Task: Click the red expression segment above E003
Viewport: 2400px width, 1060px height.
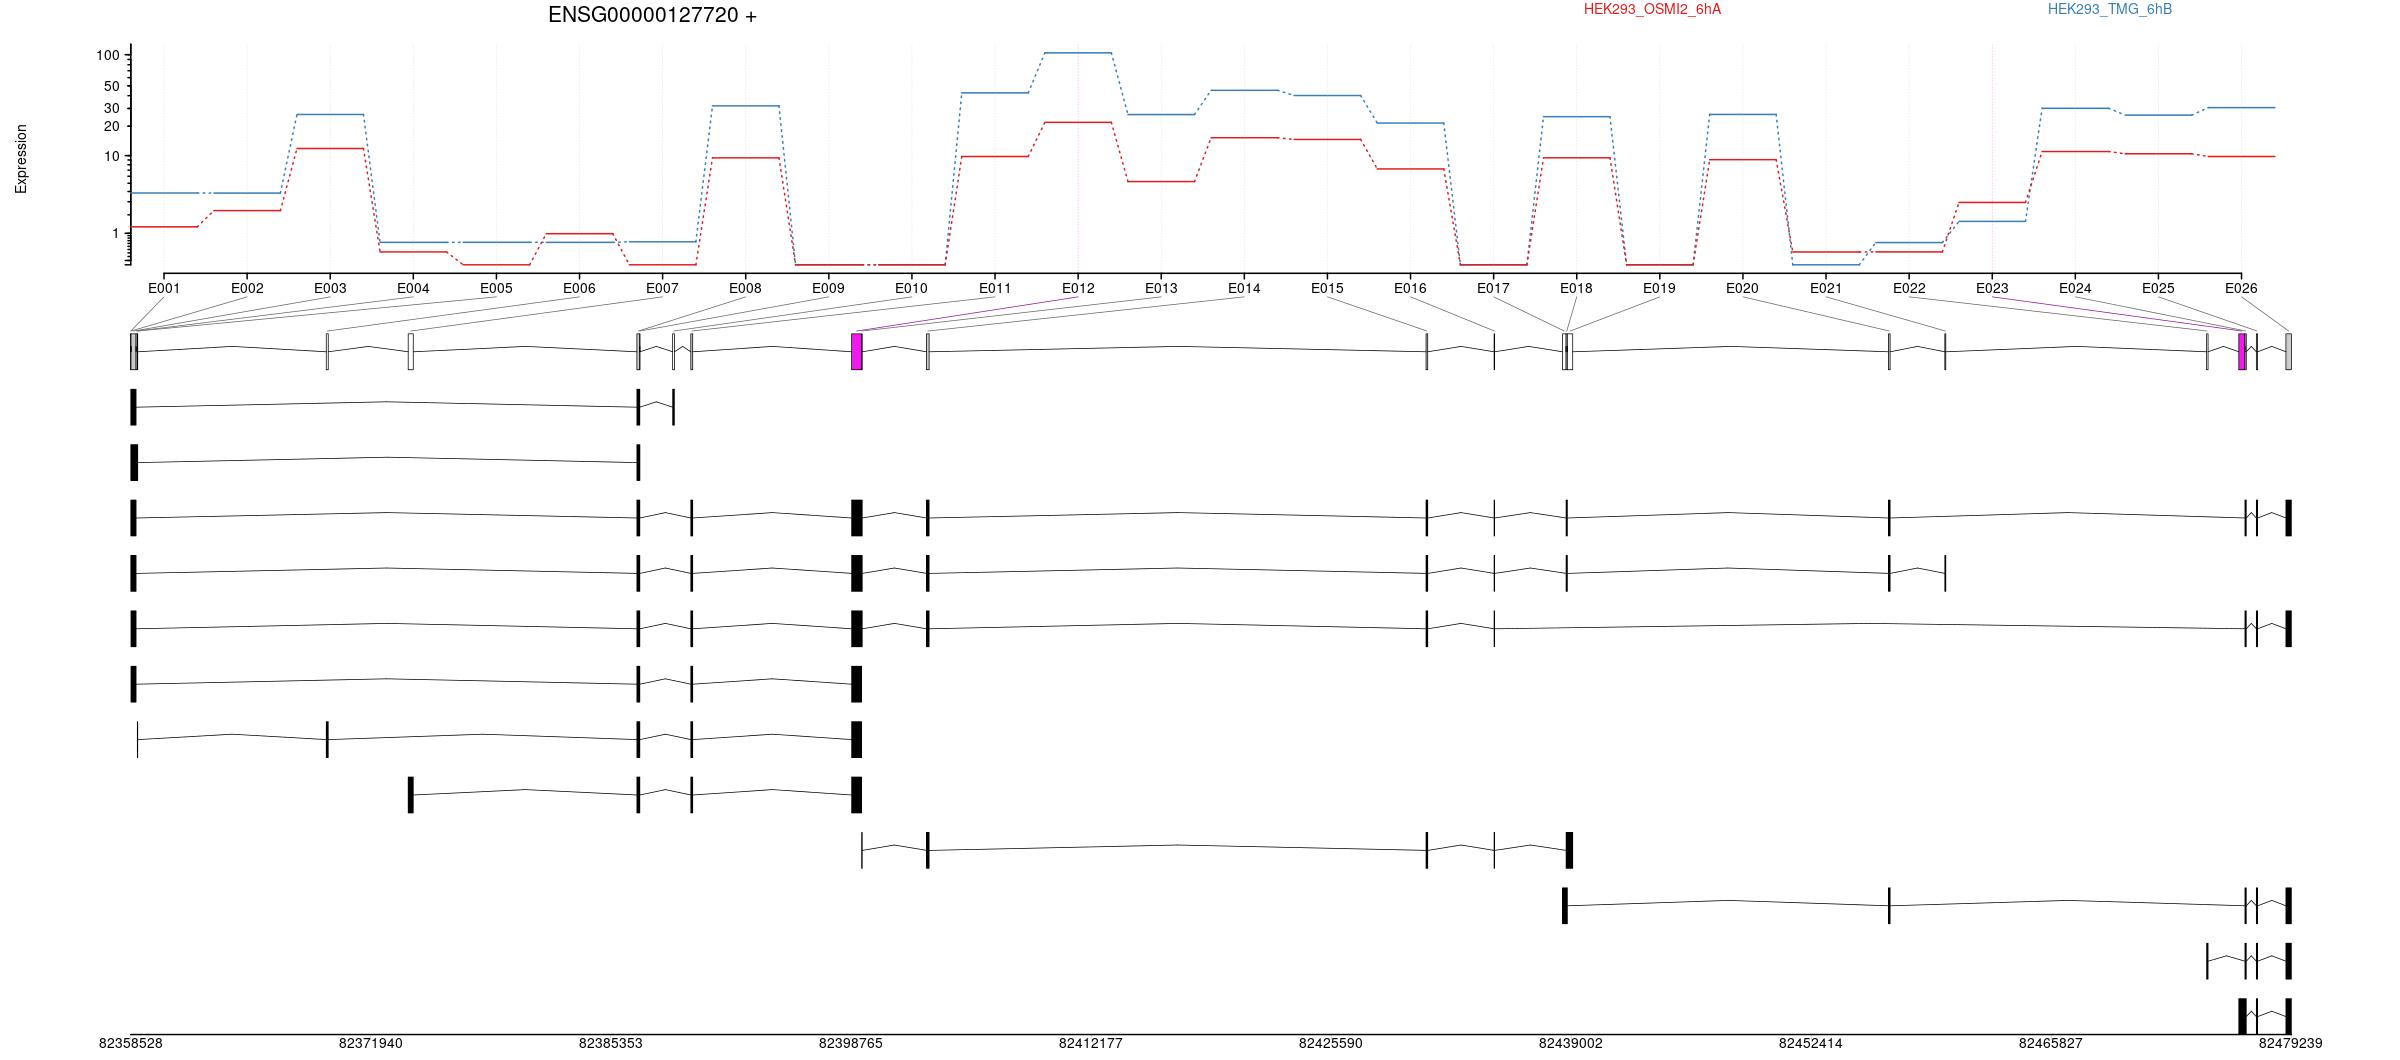Action: (330, 149)
